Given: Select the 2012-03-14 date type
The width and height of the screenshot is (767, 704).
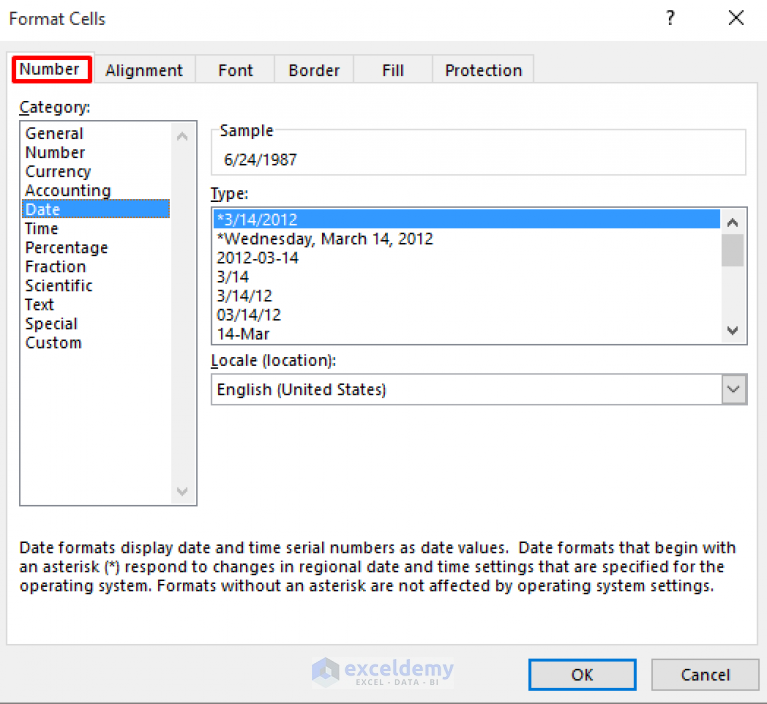Looking at the screenshot, I should click(467, 258).
